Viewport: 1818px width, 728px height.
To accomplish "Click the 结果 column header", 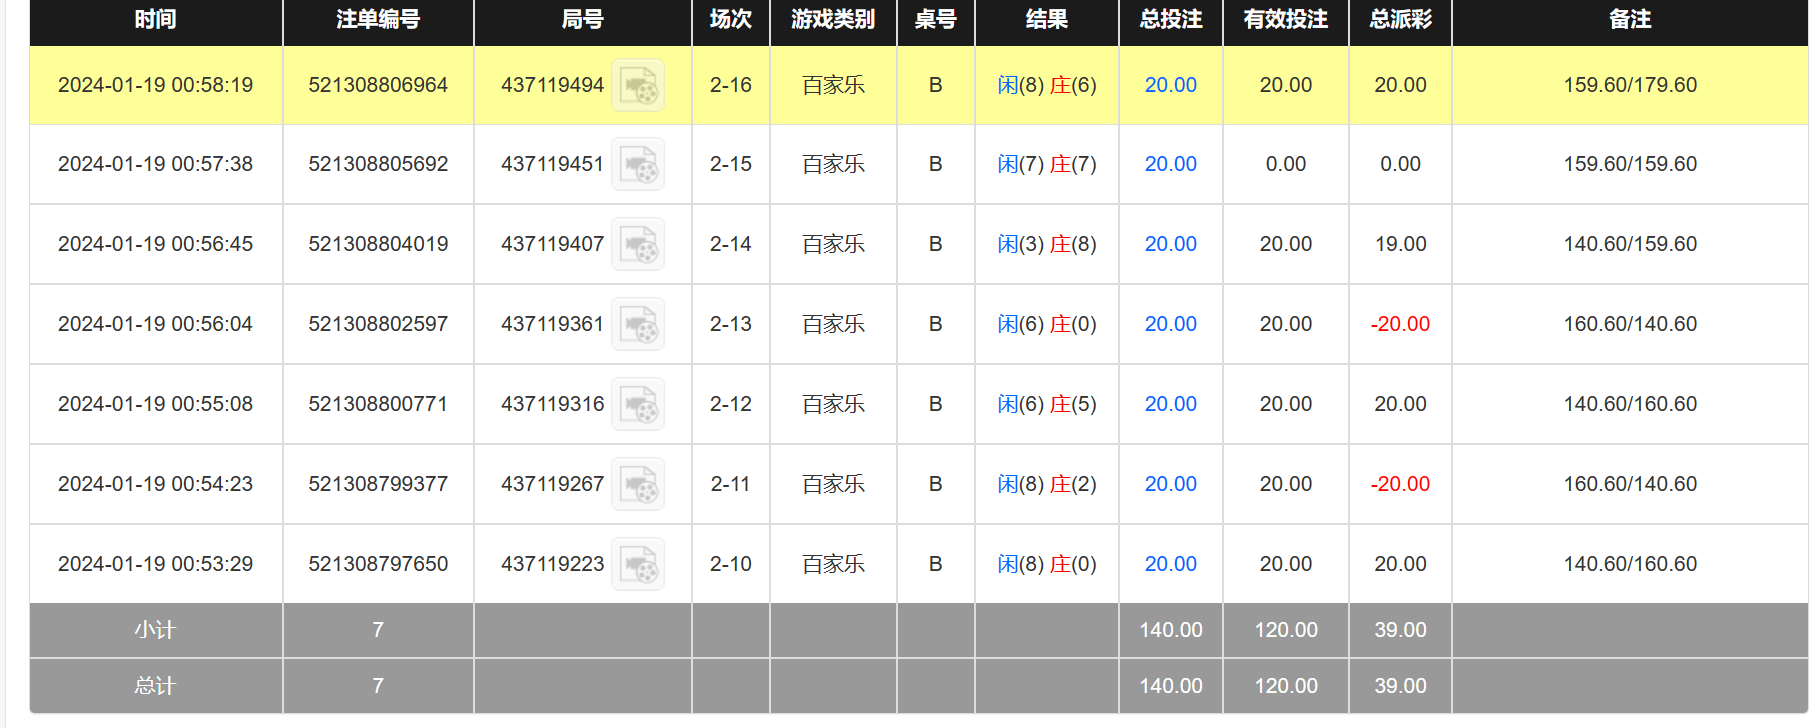I will point(1047,19).
